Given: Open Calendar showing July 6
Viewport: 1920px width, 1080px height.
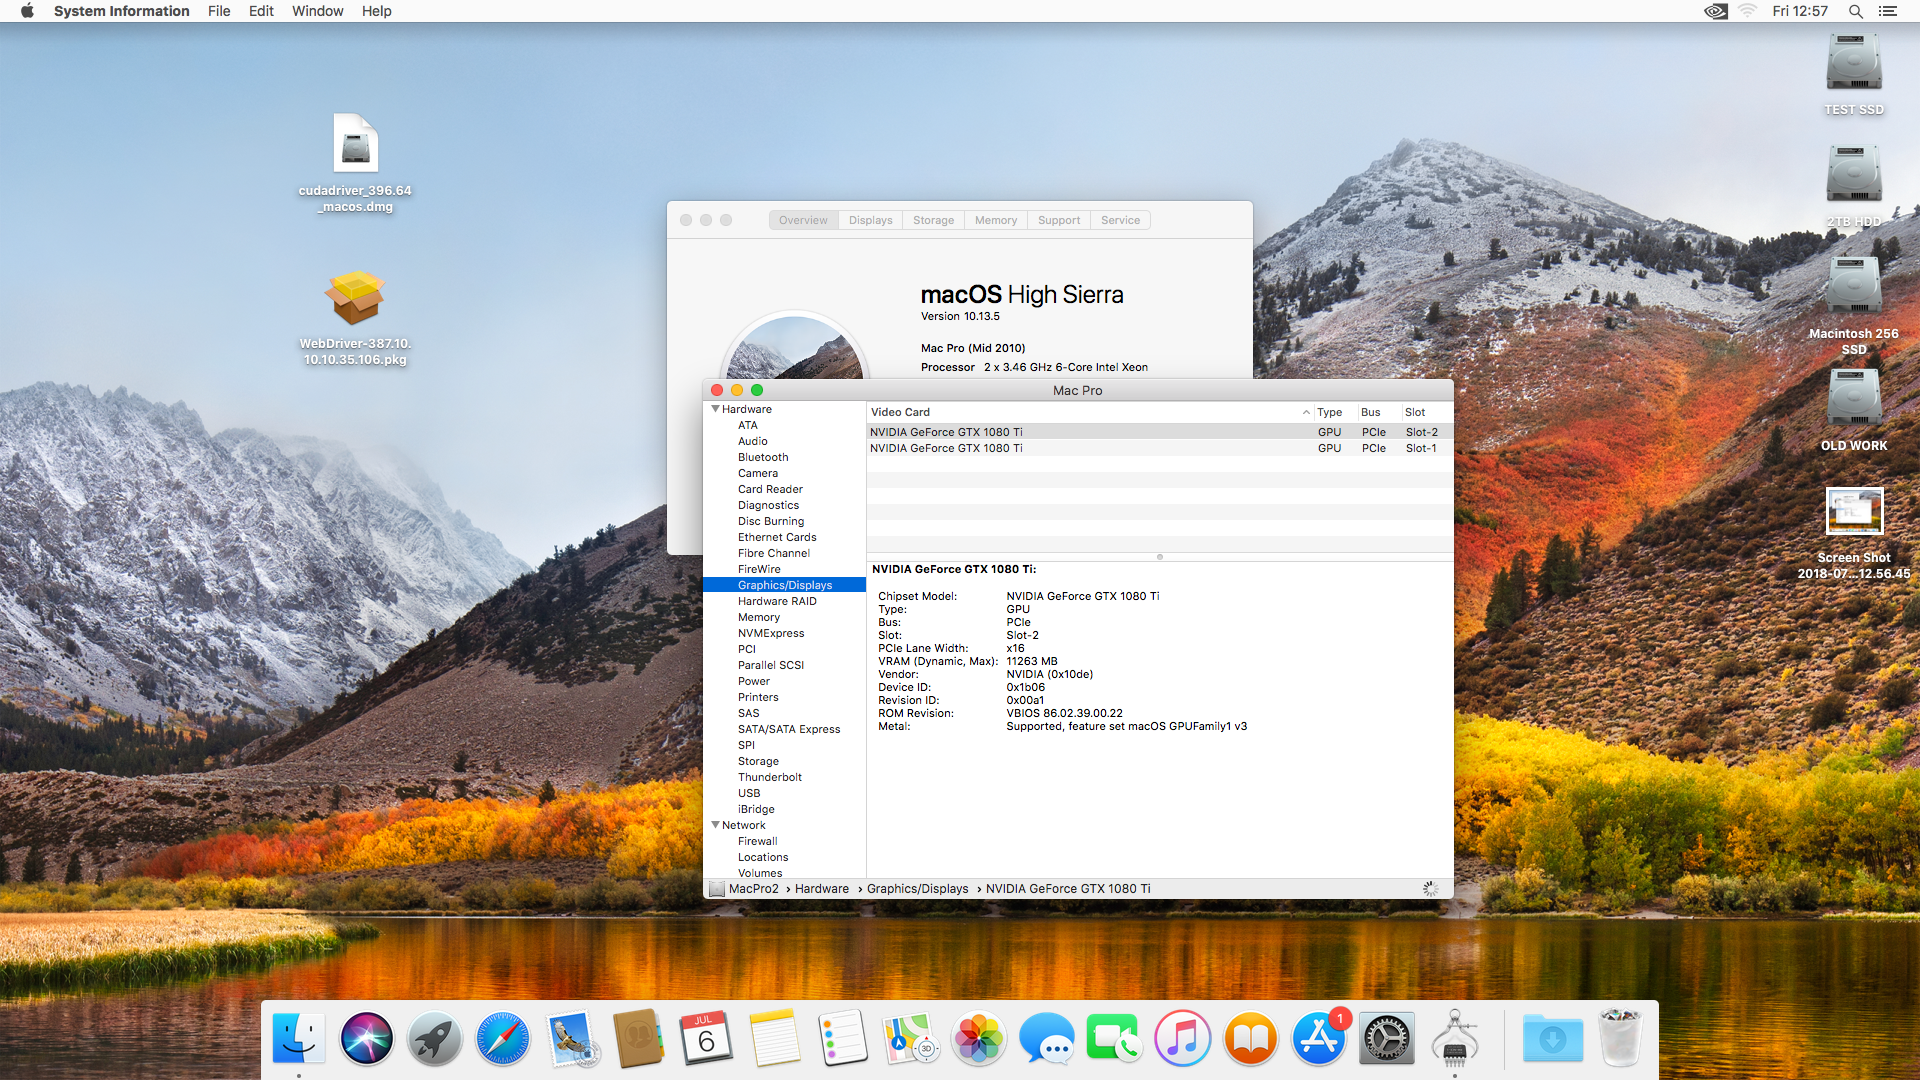Looking at the screenshot, I should tap(707, 1038).
